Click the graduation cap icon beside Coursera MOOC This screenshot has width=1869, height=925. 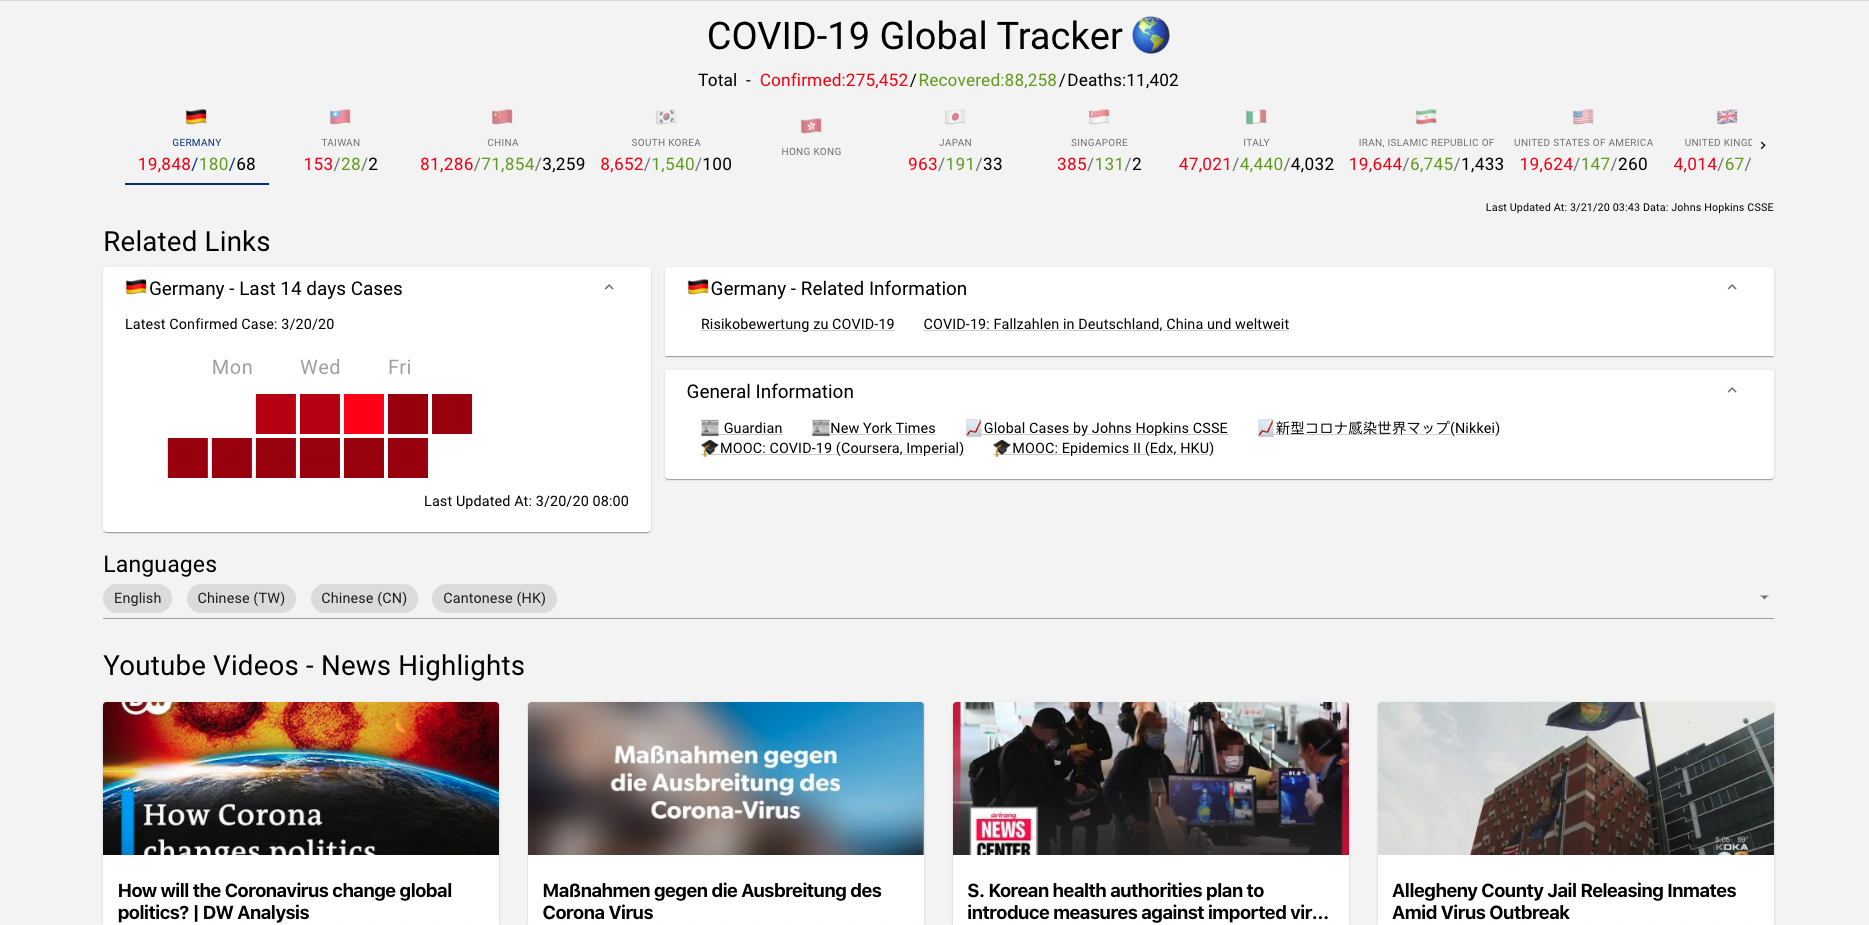[710, 448]
